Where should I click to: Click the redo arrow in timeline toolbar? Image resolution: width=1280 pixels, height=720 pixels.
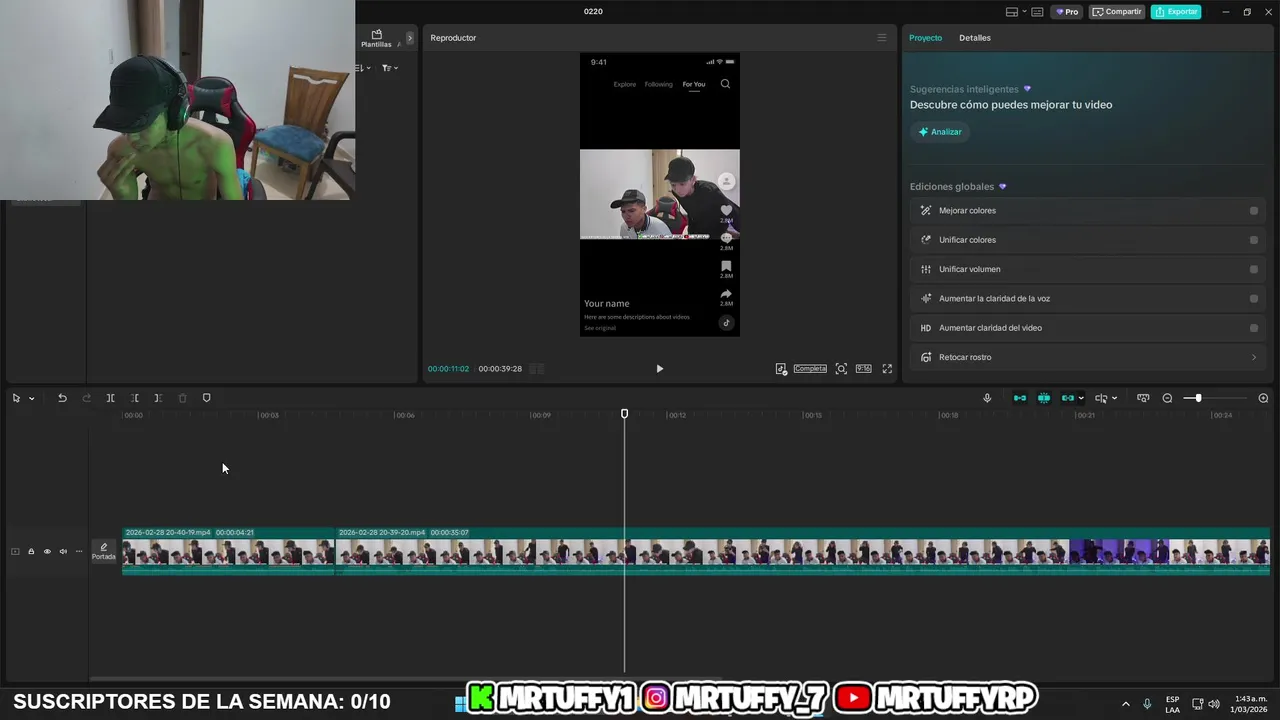coord(86,398)
